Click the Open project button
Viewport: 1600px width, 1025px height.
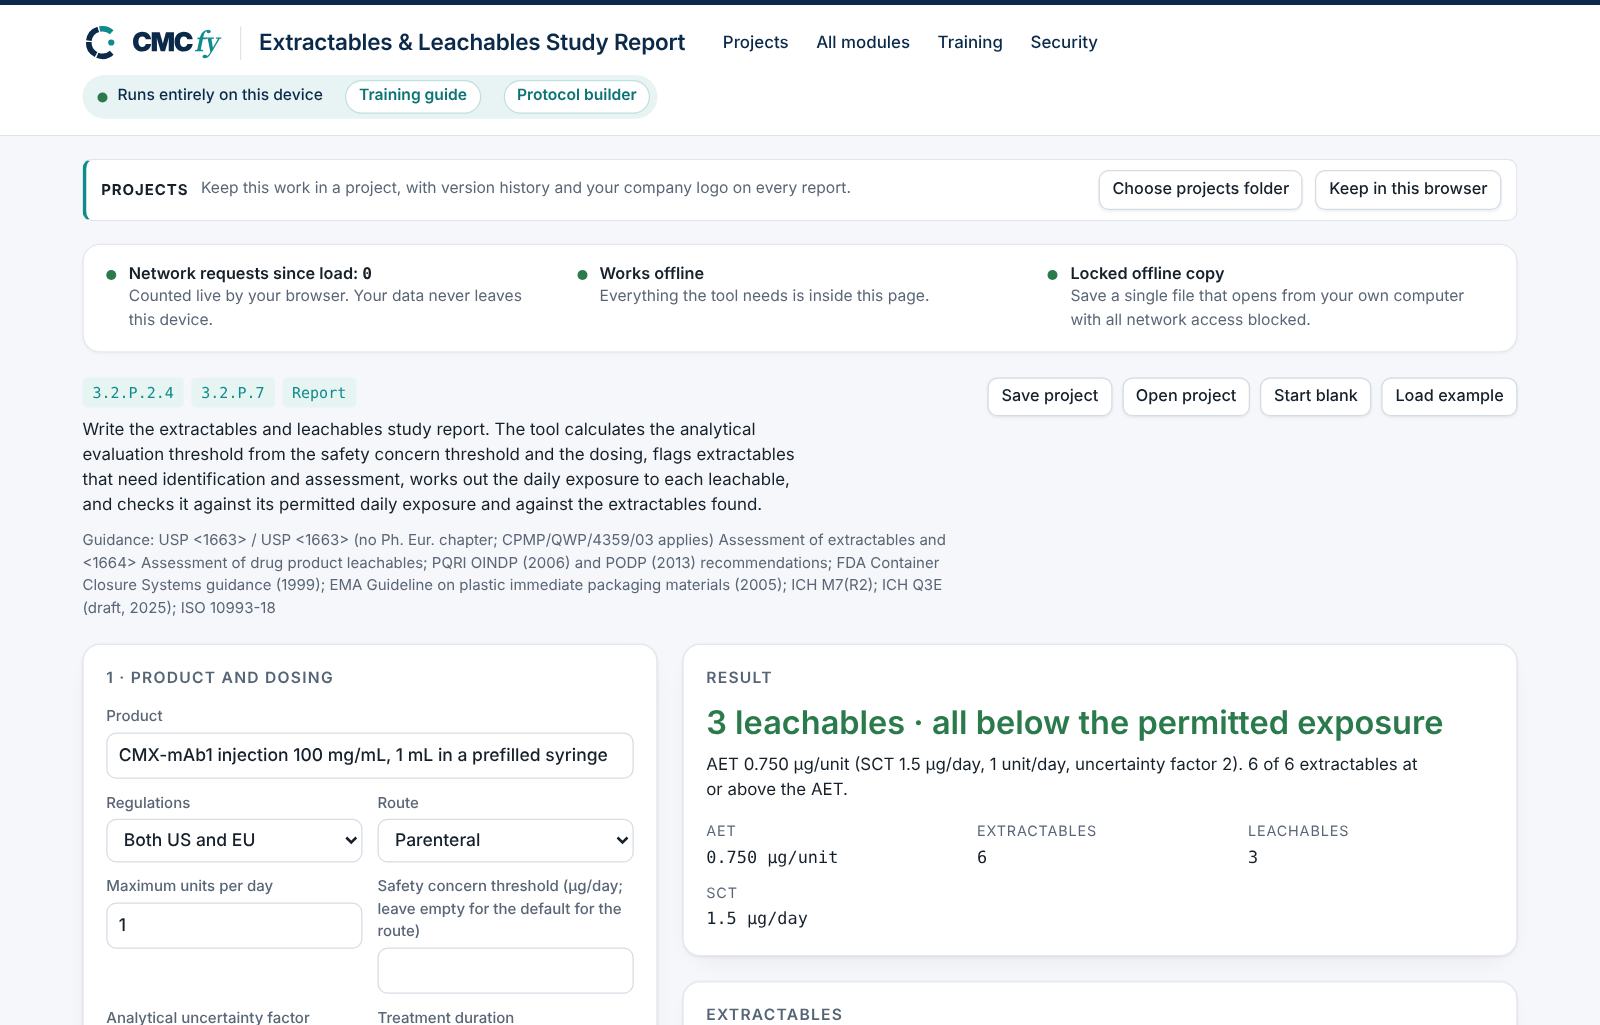point(1186,396)
